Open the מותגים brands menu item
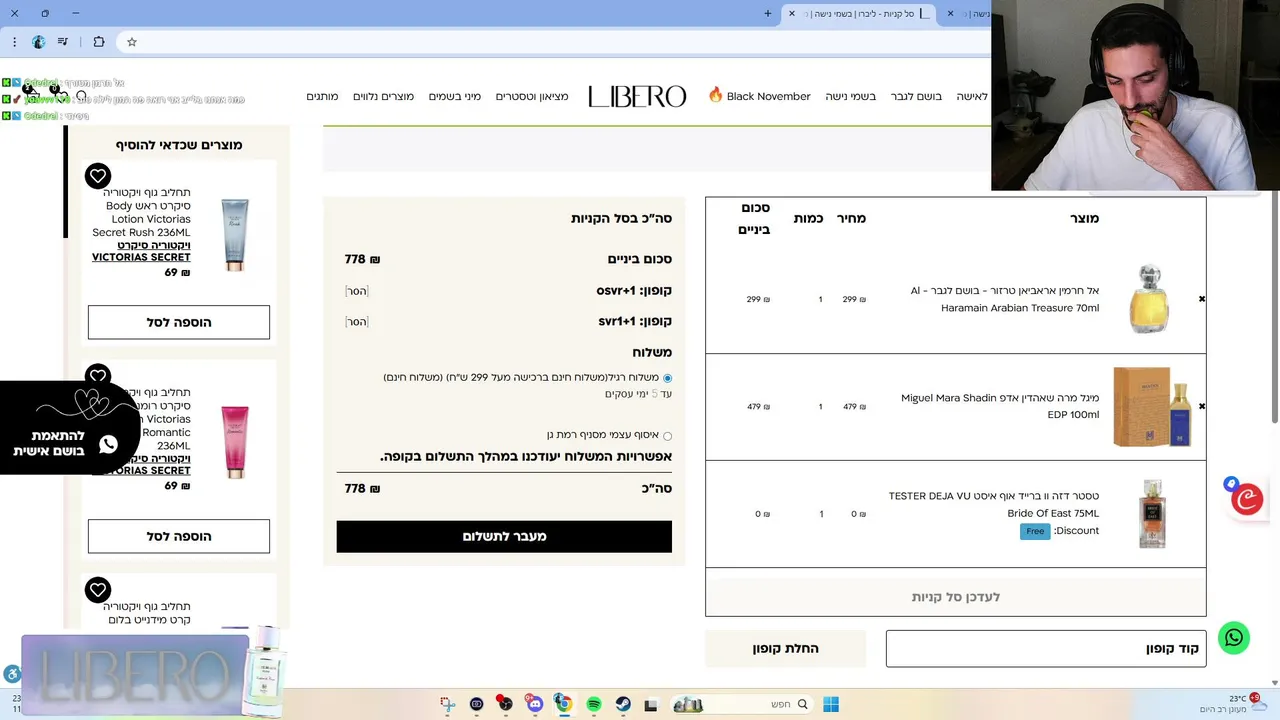The width and height of the screenshot is (1280, 720). 322,96
